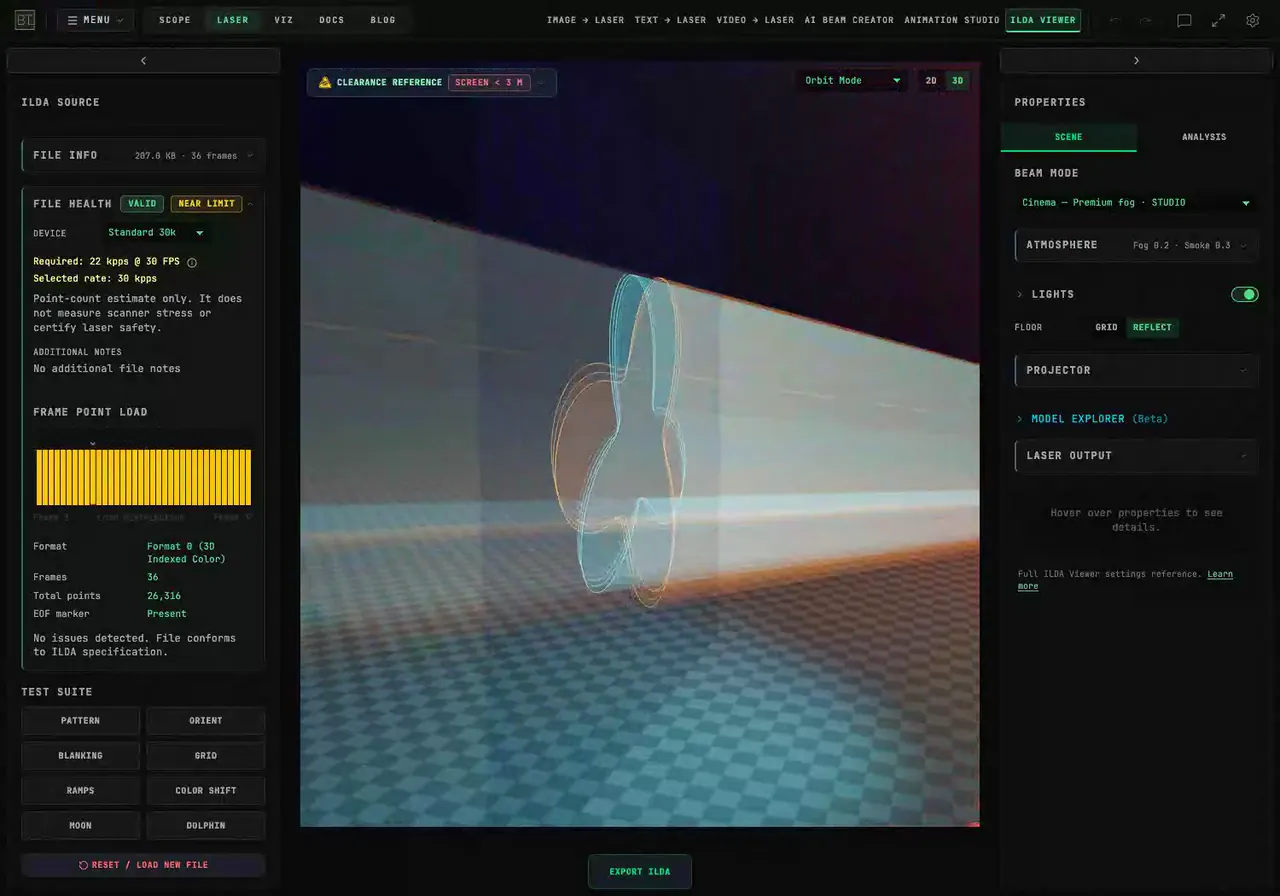Click the BL logo icon
Viewport: 1280px width, 896px height.
(x=25, y=20)
